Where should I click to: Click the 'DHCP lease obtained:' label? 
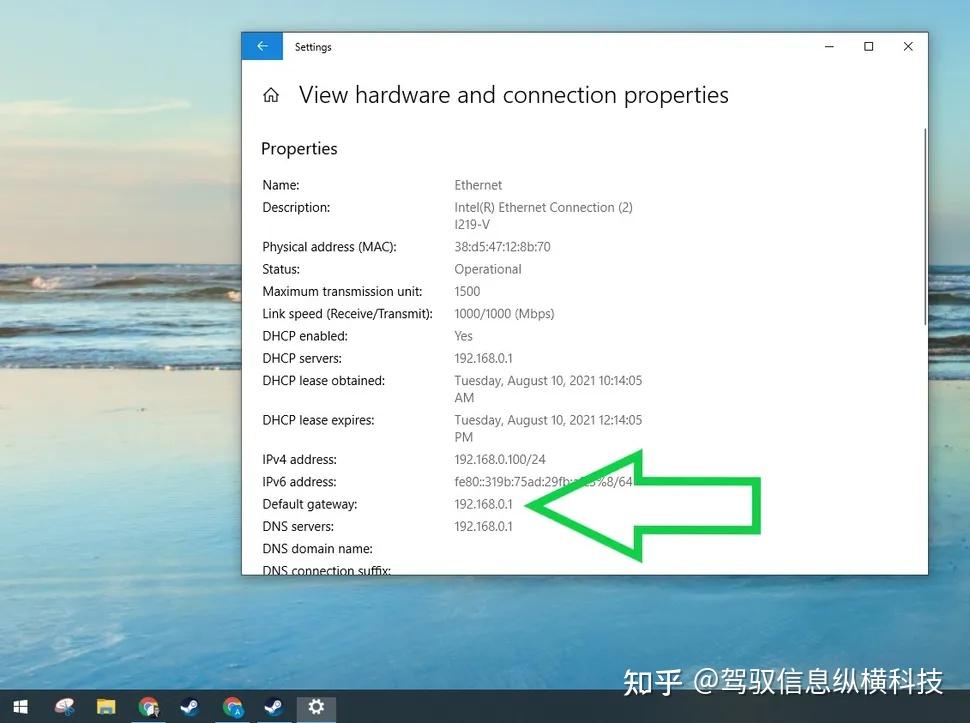[324, 380]
